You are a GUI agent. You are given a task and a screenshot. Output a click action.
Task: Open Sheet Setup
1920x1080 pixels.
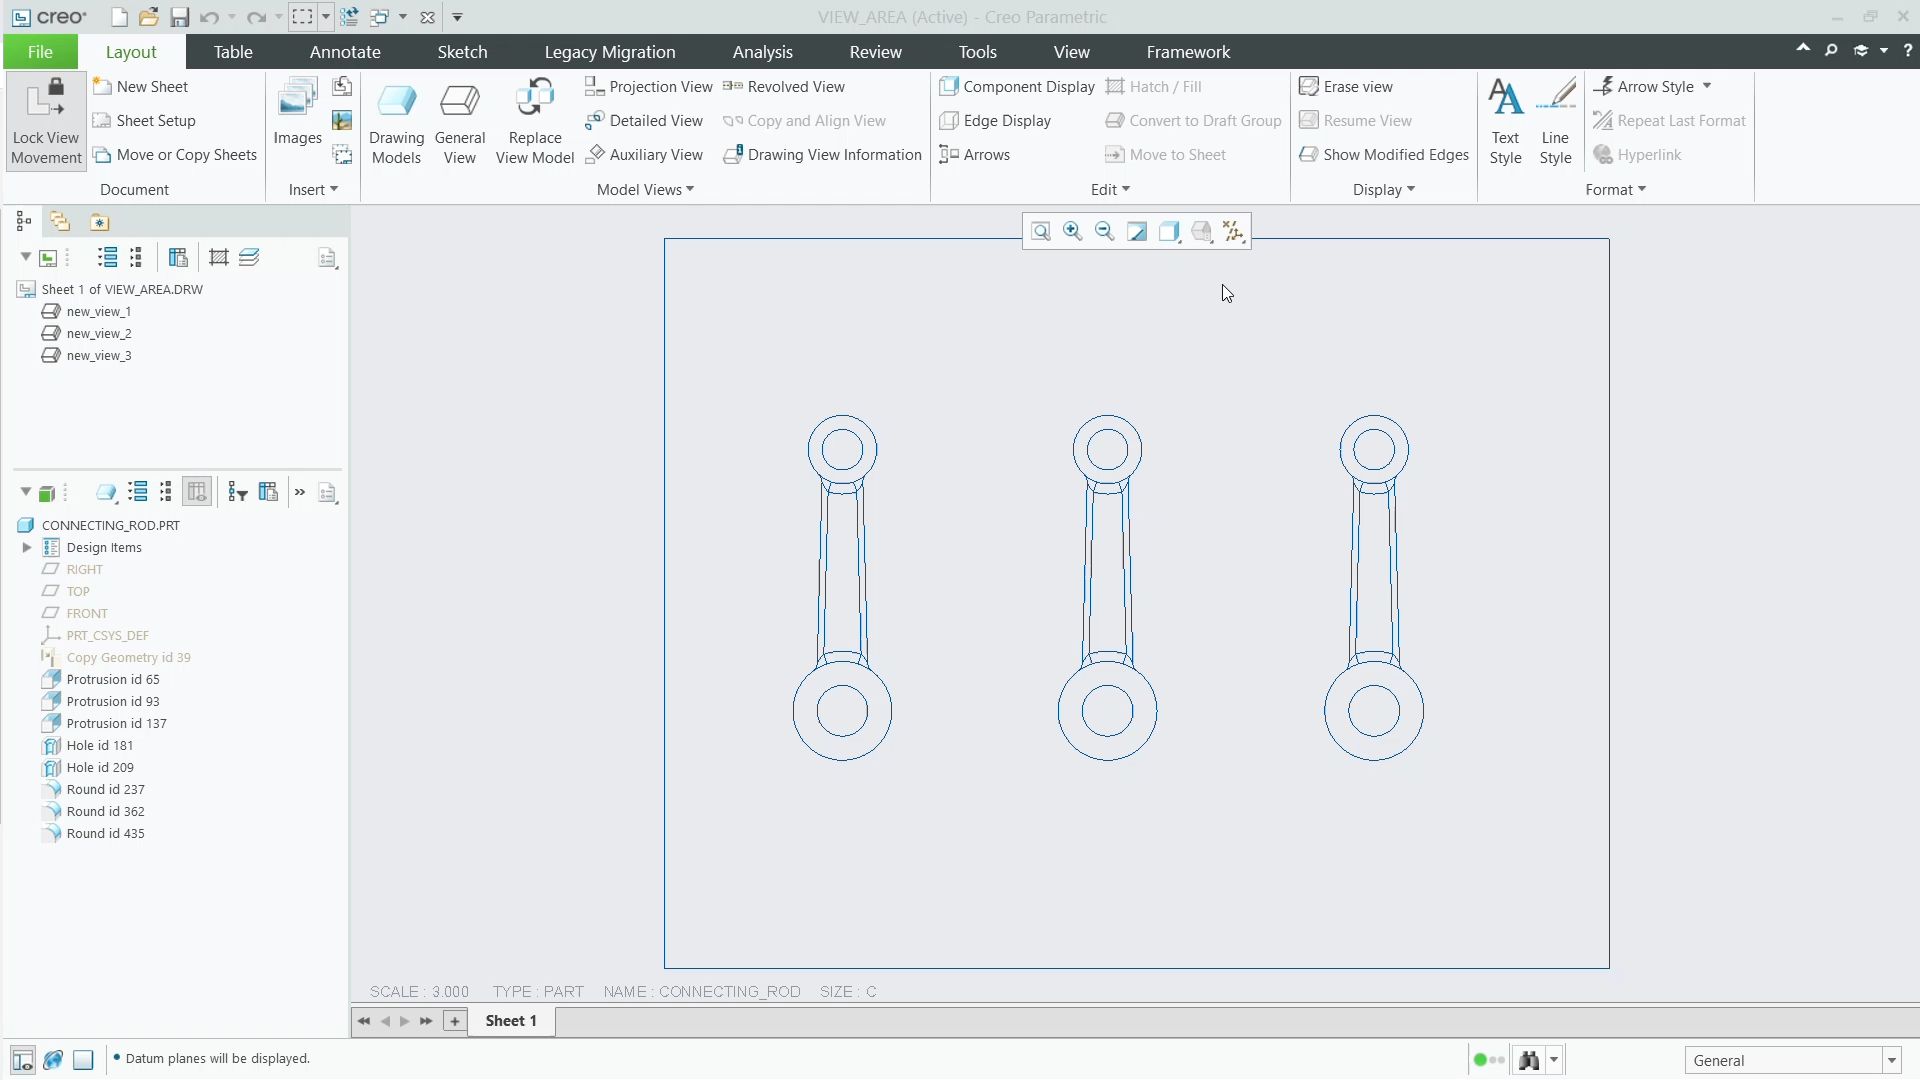pyautogui.click(x=144, y=121)
